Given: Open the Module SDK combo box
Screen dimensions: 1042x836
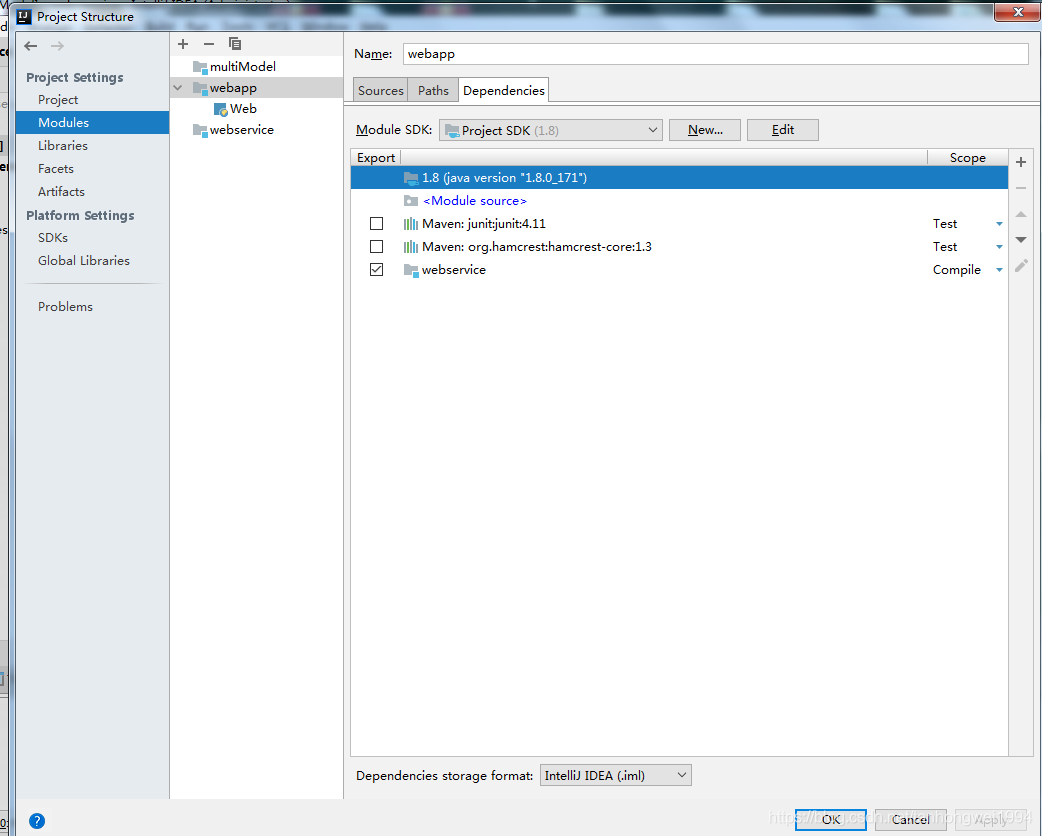Looking at the screenshot, I should click(551, 130).
